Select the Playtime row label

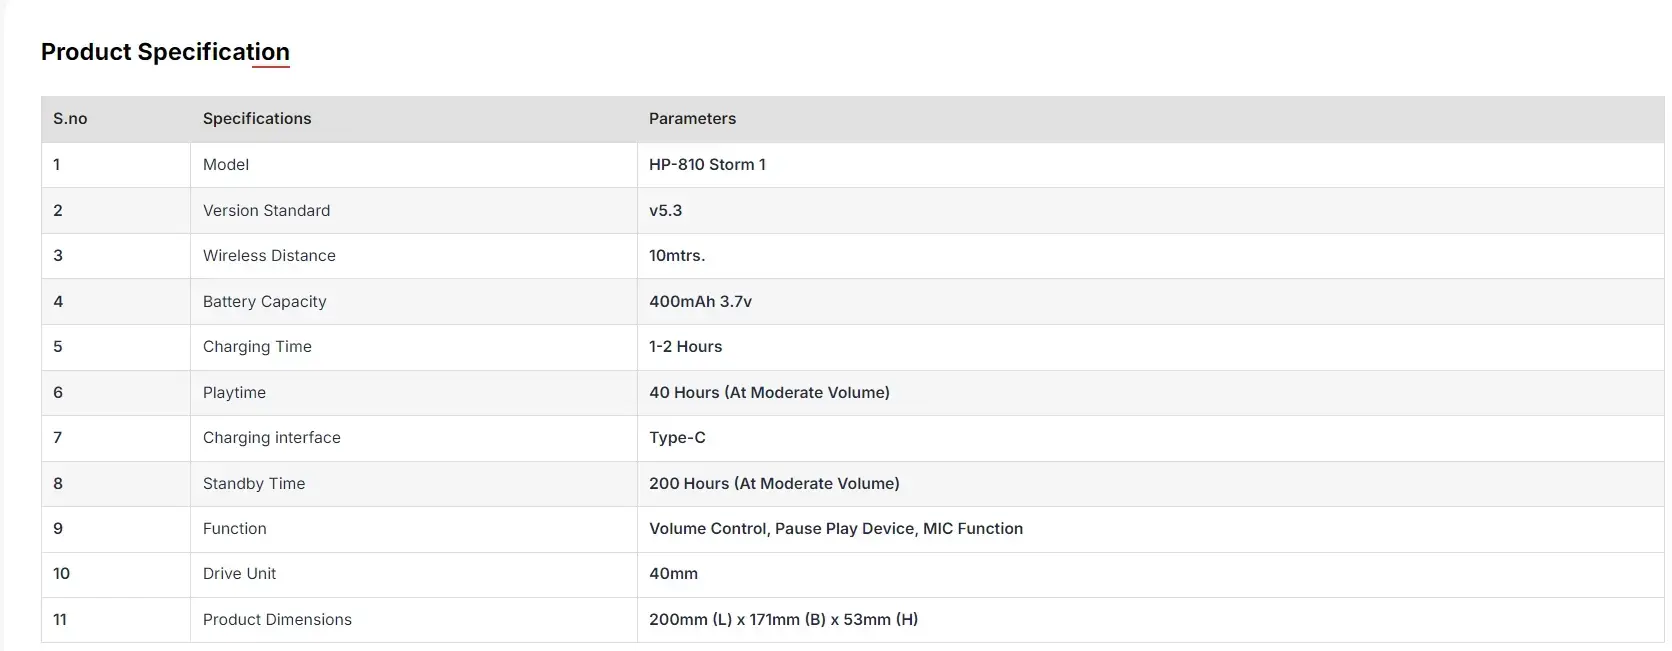pos(234,393)
